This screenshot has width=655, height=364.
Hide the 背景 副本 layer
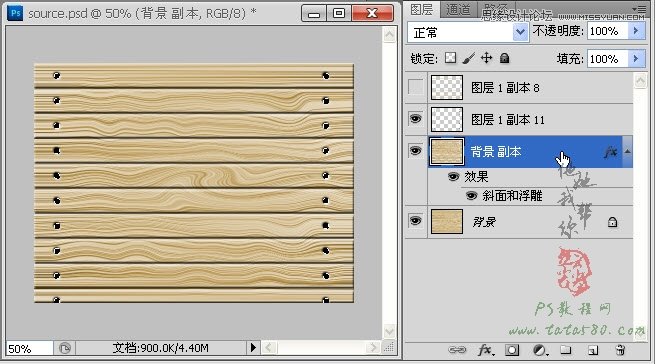tap(416, 151)
